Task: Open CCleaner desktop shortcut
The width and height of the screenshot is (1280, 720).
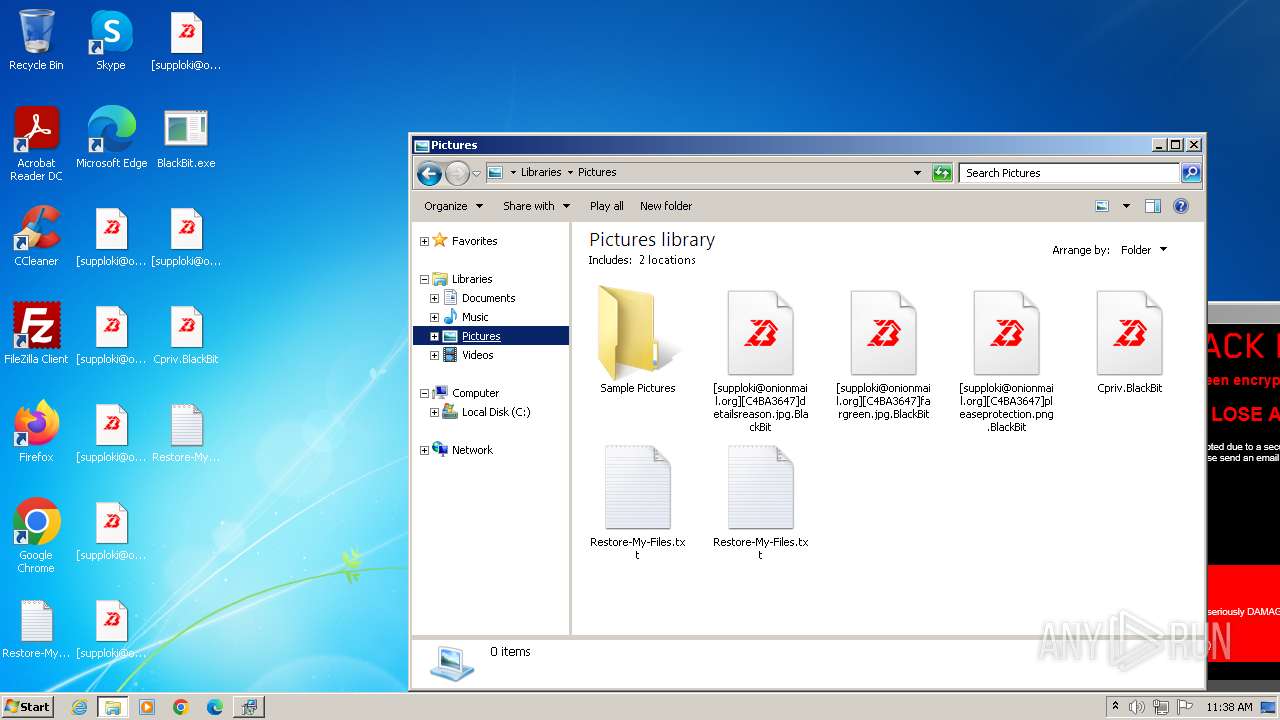Action: point(36,236)
